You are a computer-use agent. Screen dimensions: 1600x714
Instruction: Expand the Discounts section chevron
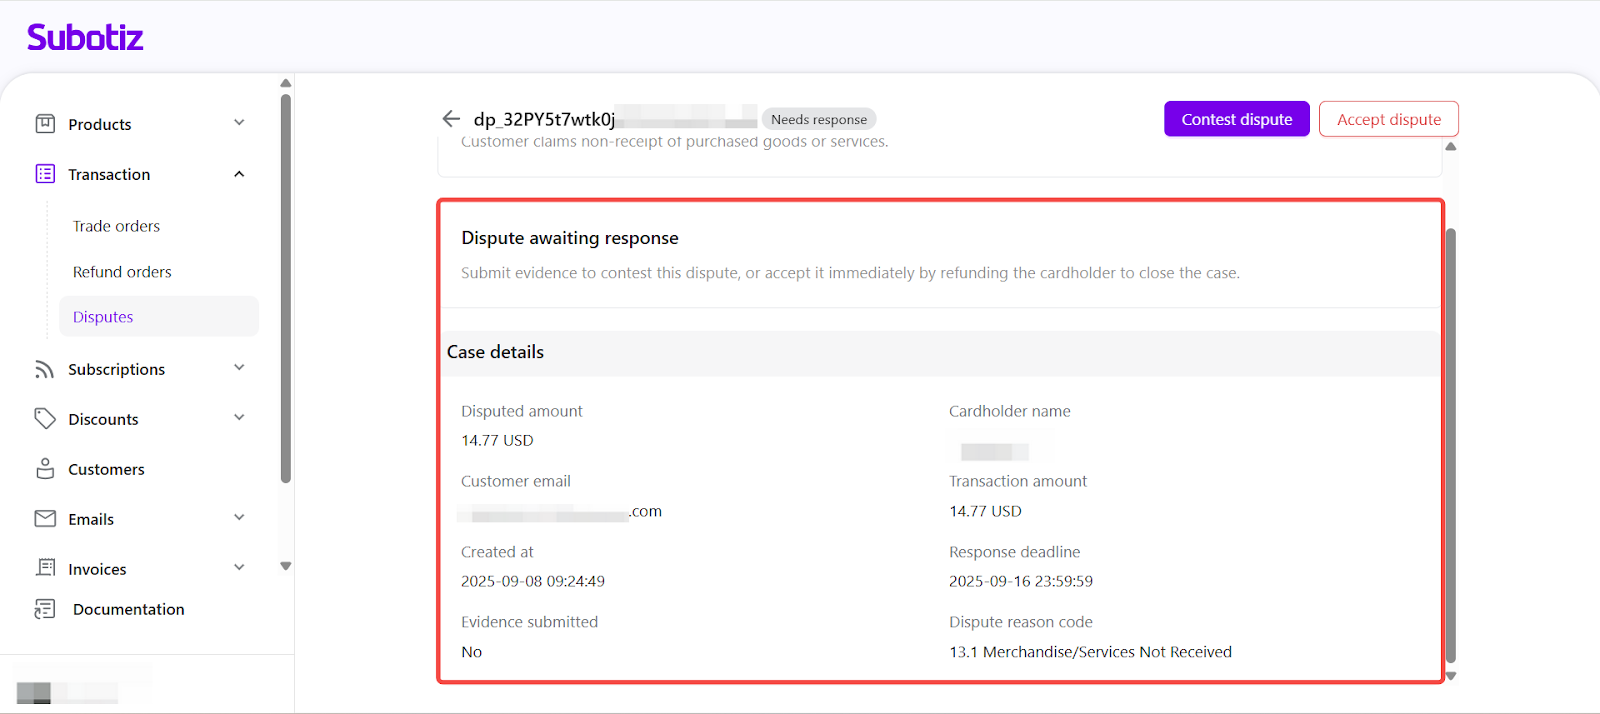click(x=239, y=418)
